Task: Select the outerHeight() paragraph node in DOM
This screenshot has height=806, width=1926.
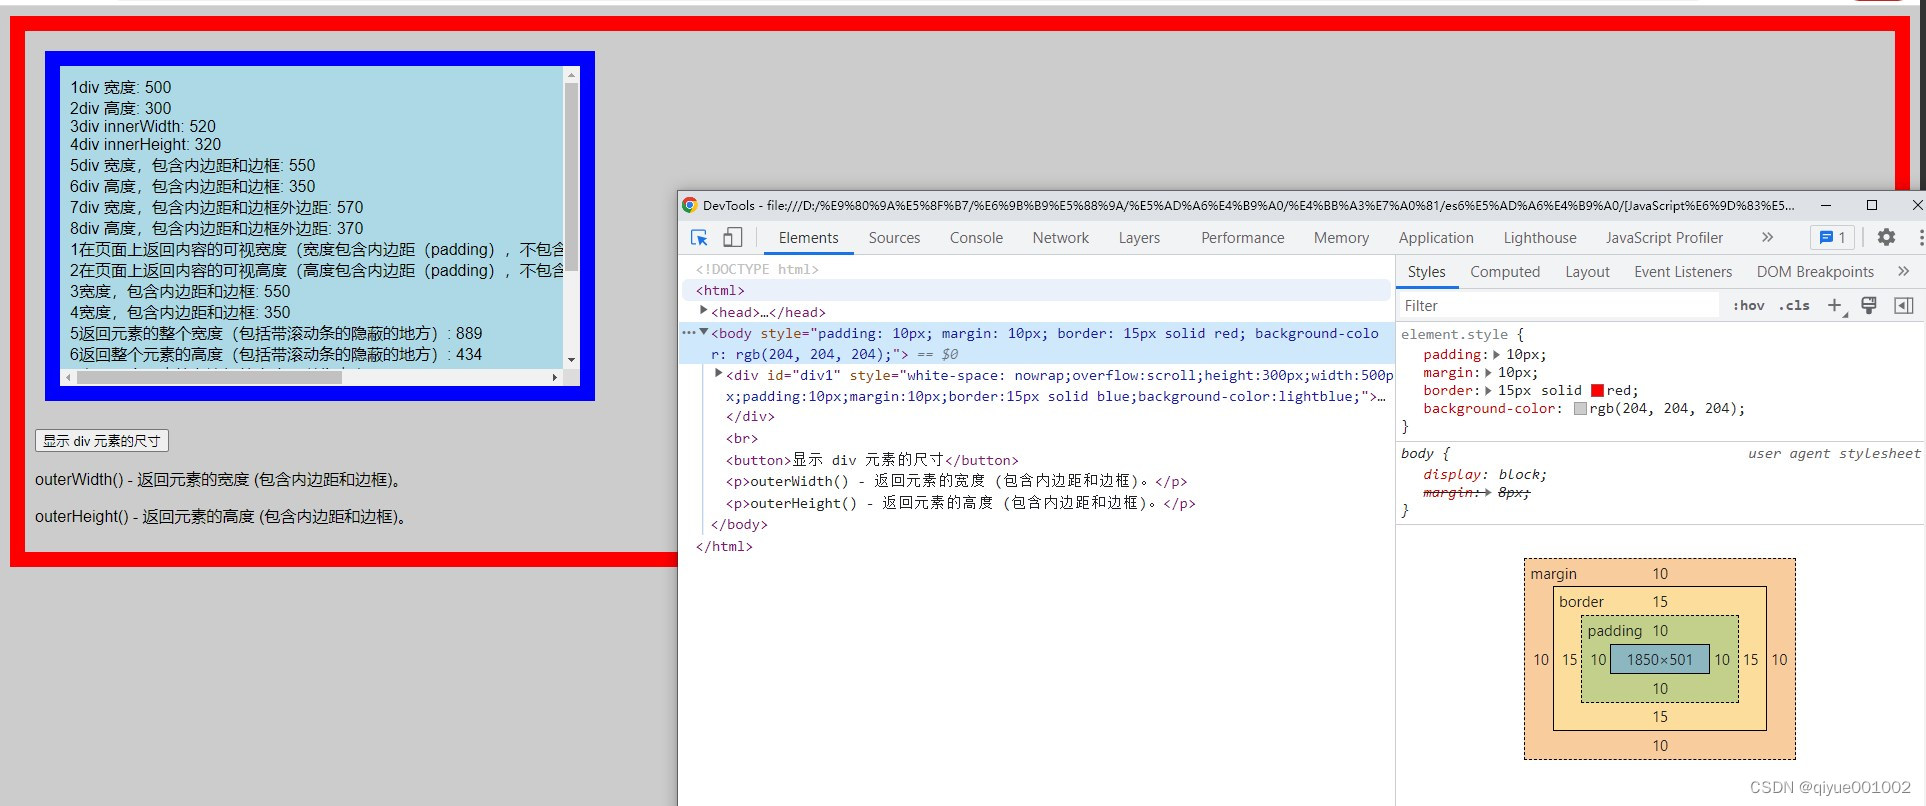Action: tap(960, 503)
